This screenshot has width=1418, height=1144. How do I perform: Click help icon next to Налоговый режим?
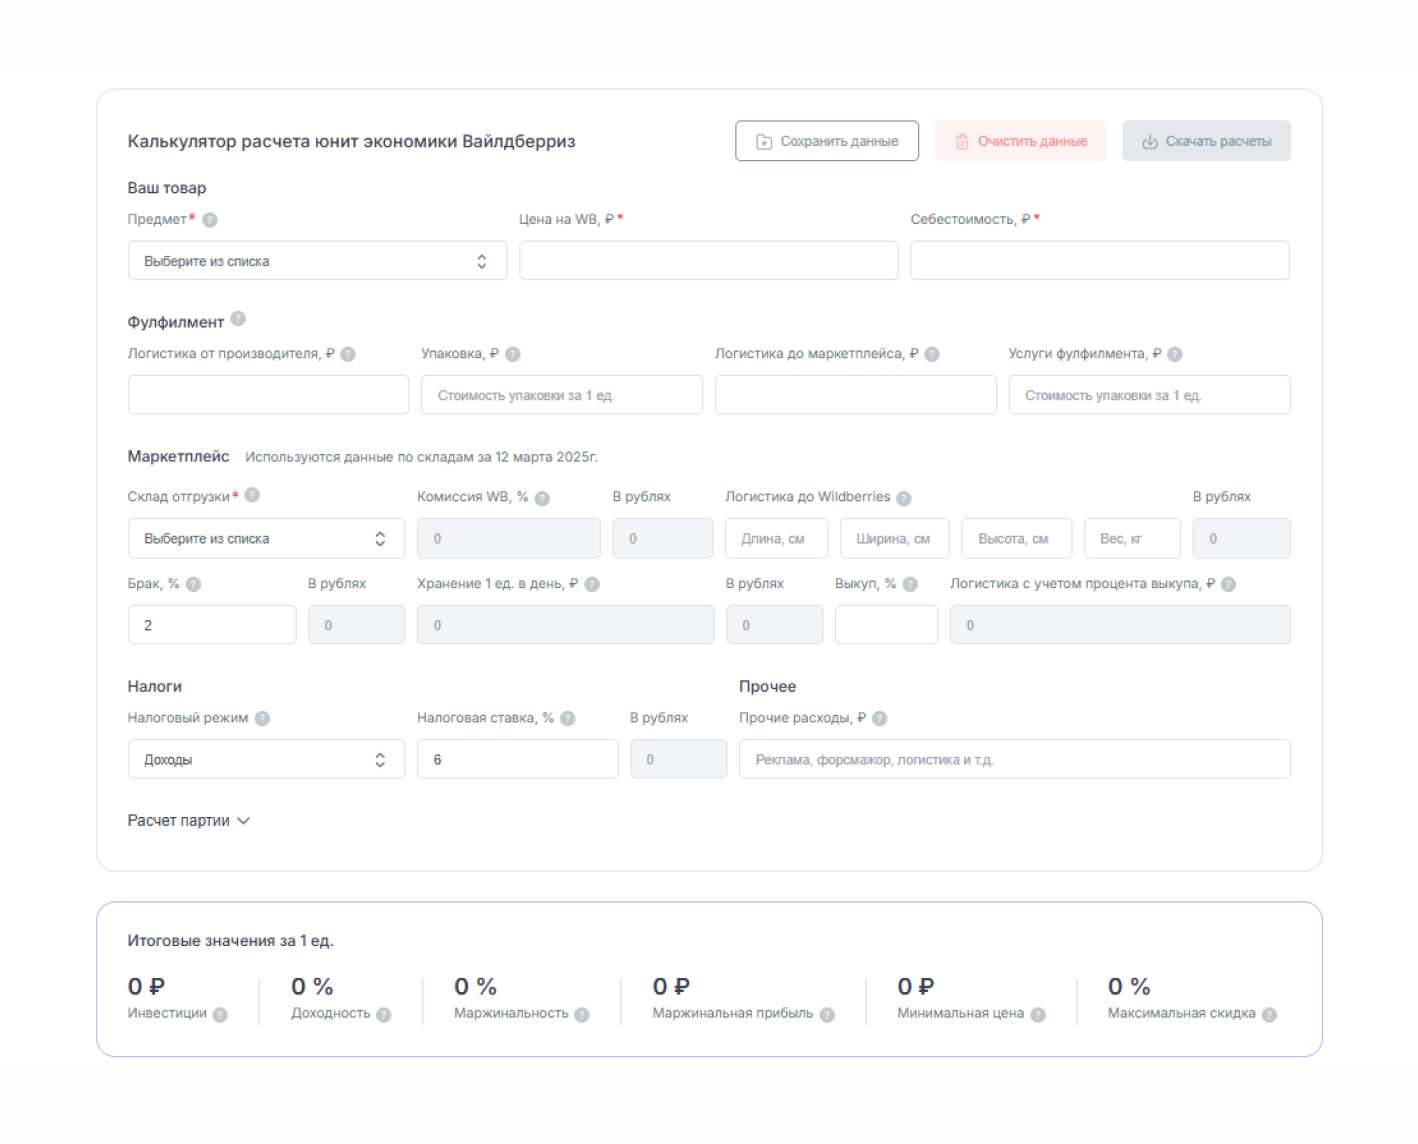coord(262,719)
